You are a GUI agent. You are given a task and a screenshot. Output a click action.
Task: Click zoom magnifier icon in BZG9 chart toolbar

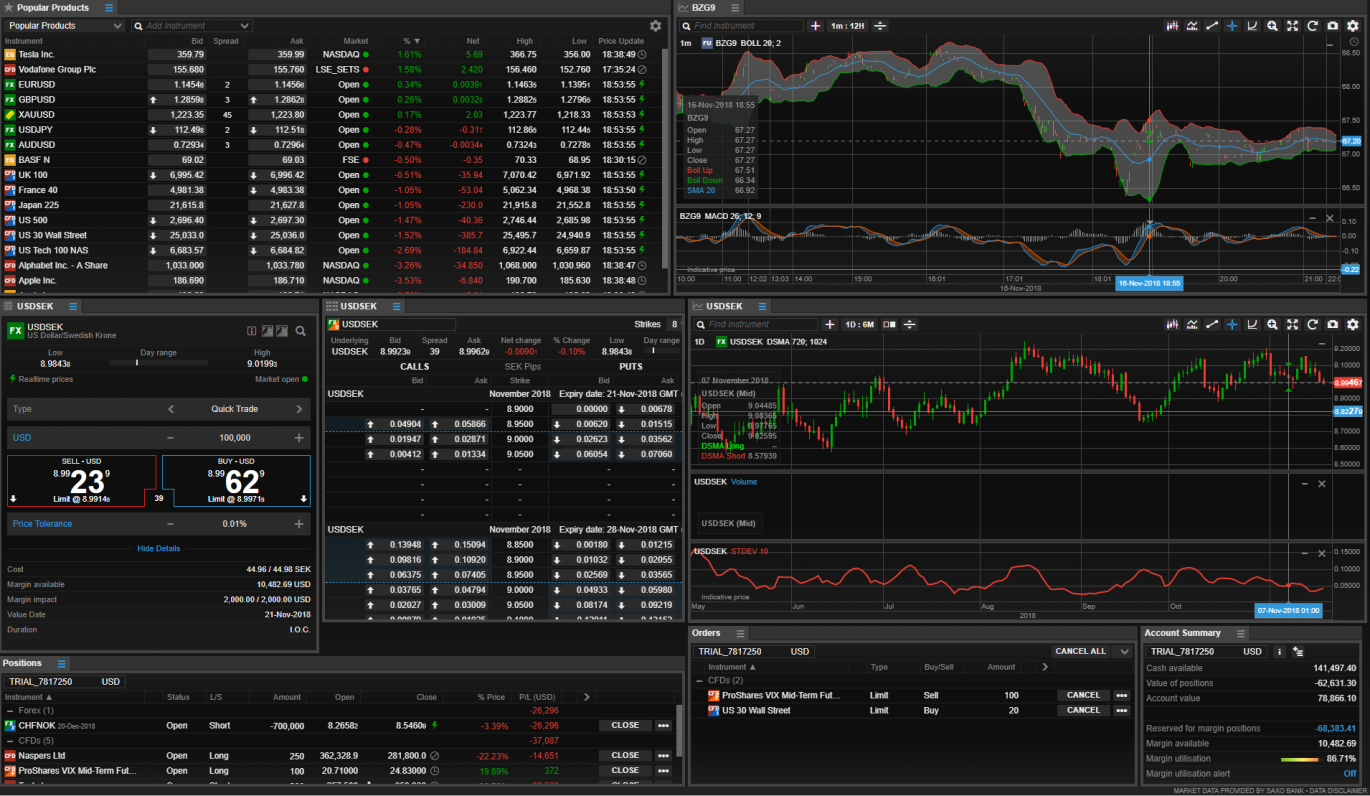point(1272,26)
